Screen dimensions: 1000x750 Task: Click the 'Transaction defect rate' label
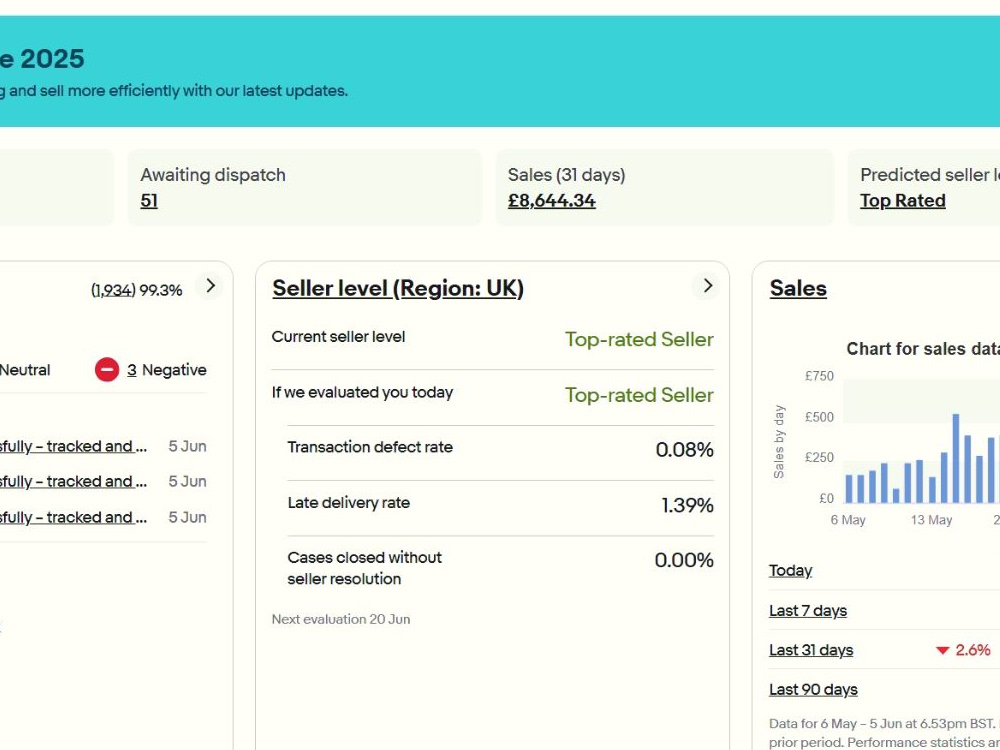[370, 447]
